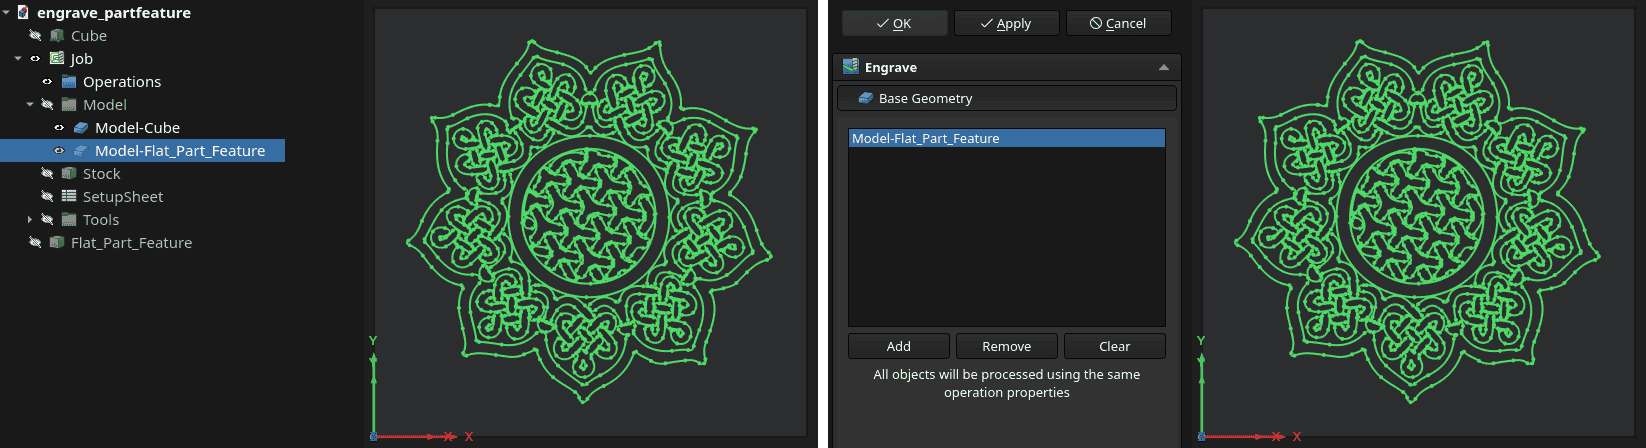Toggle visibility of Stock

click(47, 174)
